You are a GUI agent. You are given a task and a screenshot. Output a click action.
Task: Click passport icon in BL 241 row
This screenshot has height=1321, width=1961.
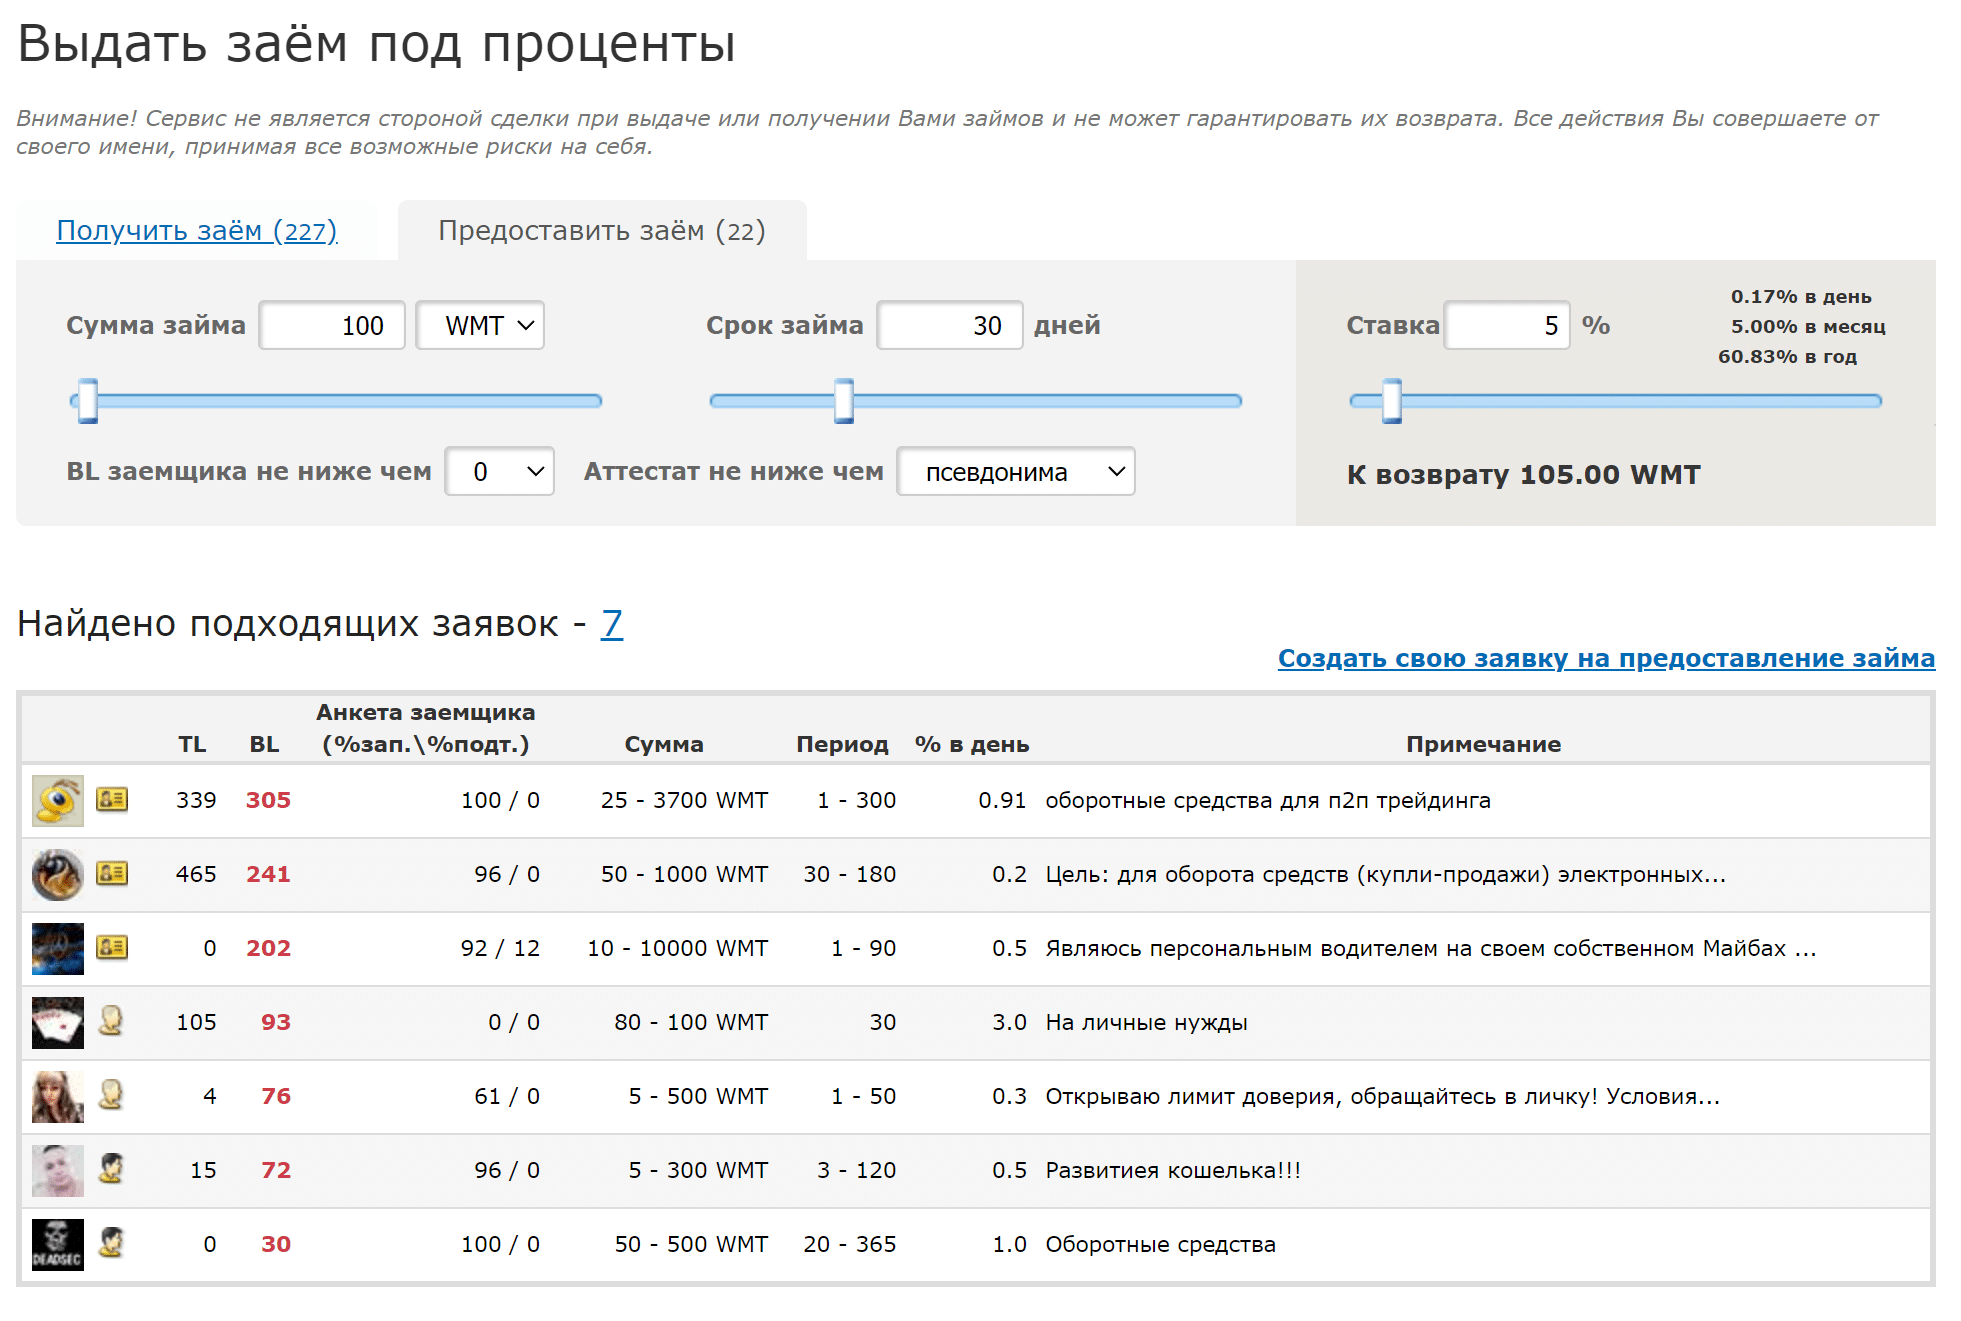(112, 873)
